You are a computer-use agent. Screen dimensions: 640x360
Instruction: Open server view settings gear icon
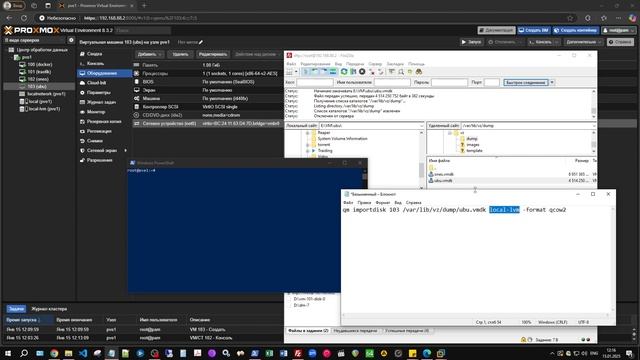point(71,40)
